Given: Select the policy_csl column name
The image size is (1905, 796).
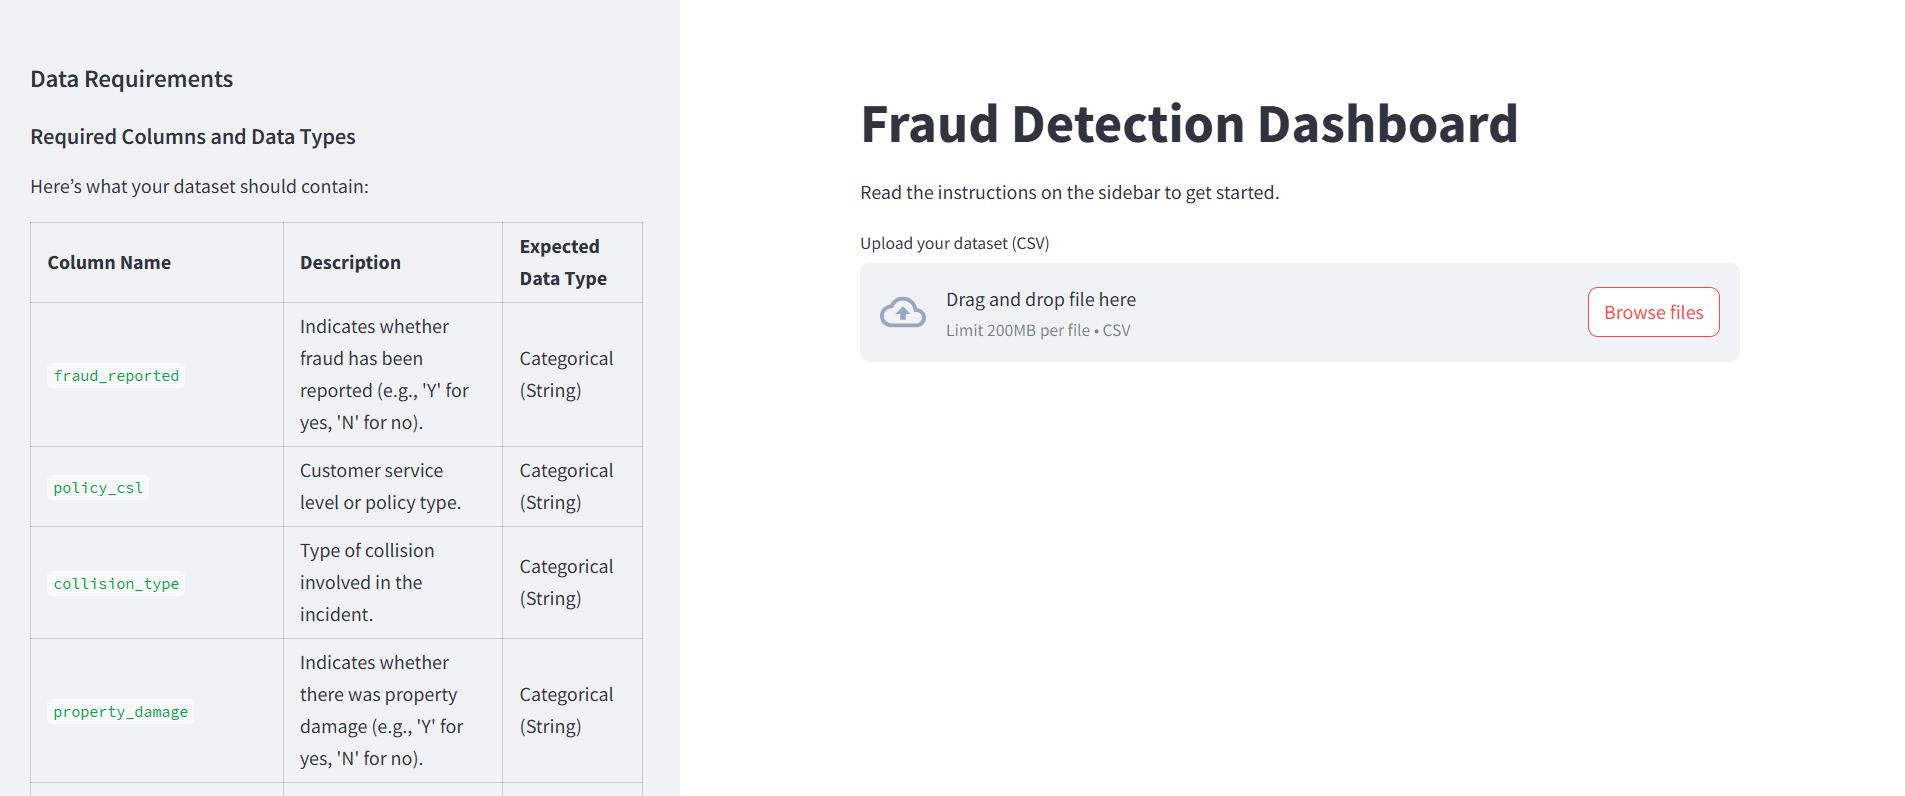Looking at the screenshot, I should (98, 488).
